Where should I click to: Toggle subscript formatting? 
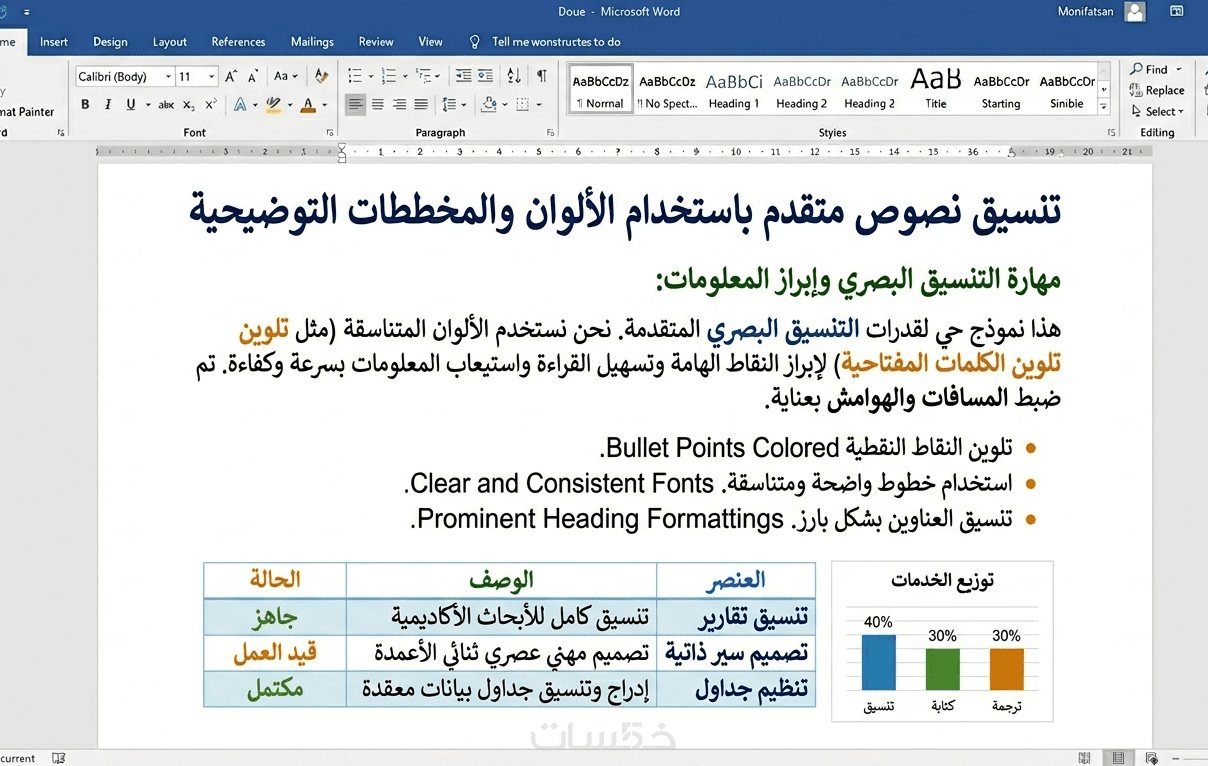[189, 104]
